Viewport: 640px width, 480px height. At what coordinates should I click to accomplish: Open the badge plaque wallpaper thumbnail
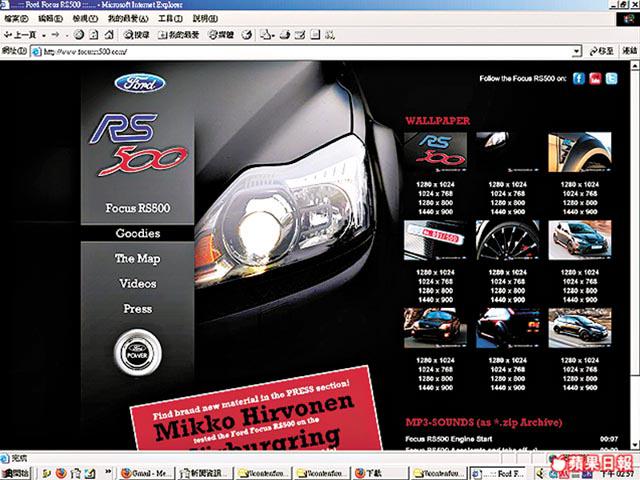436,240
